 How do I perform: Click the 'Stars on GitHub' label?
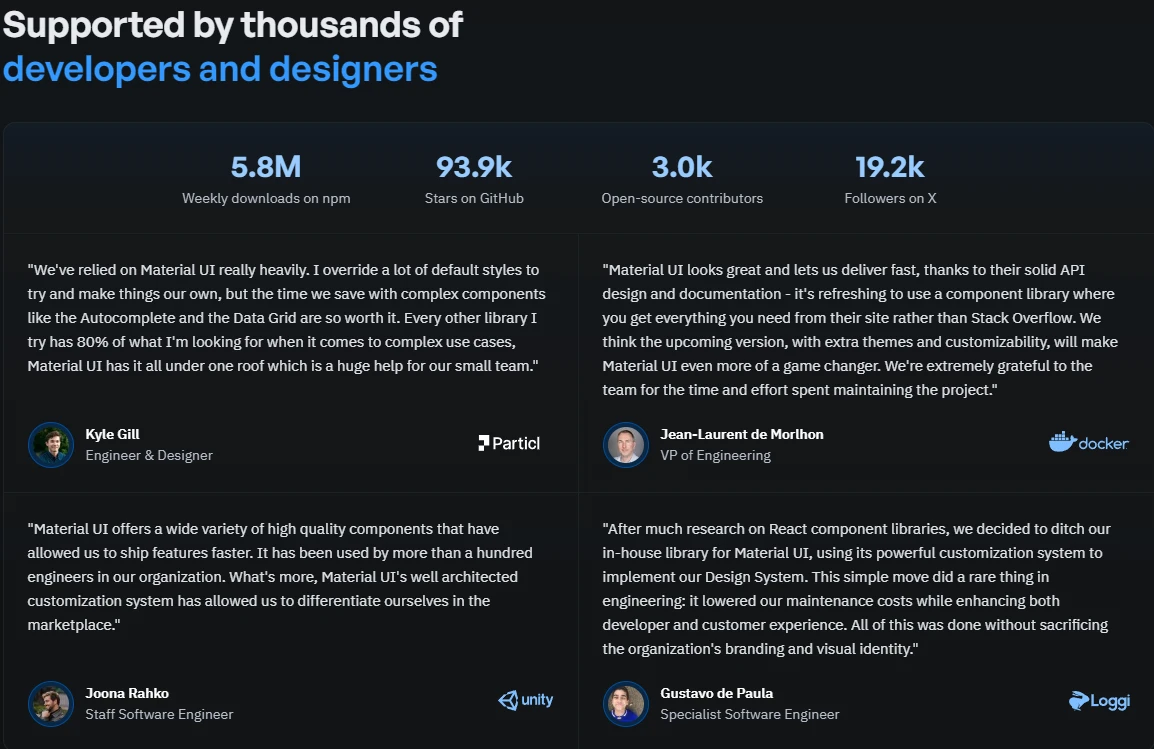coord(474,198)
